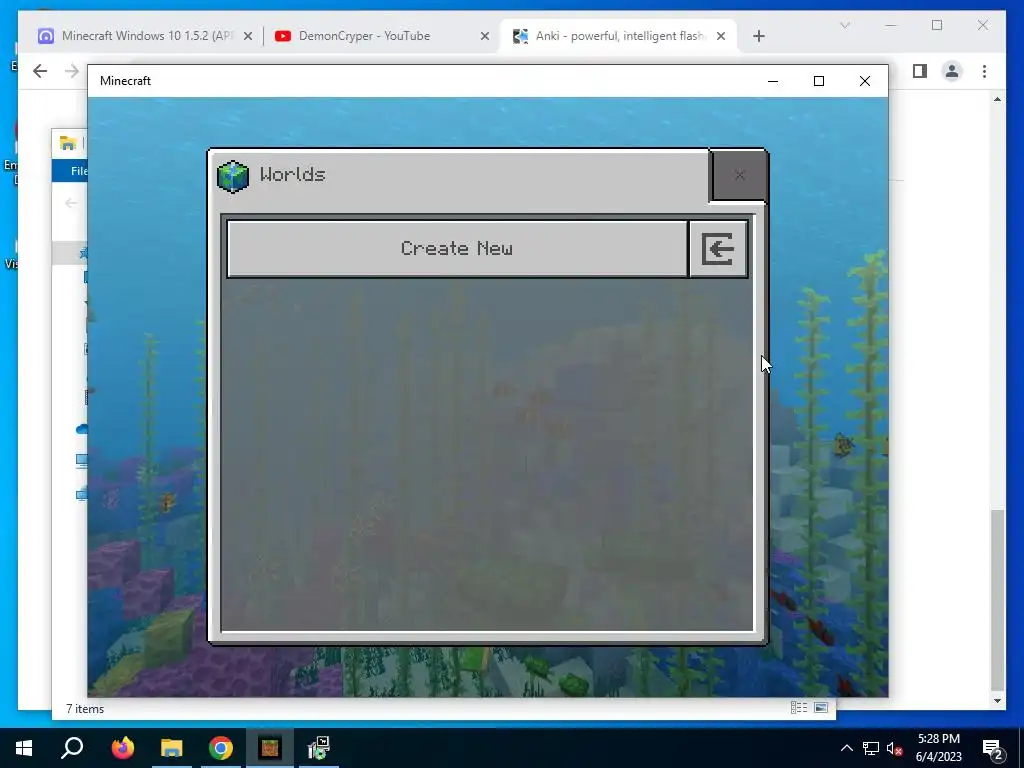The image size is (1024, 768).
Task: Click the Worlds globe block icon
Action: click(232, 176)
